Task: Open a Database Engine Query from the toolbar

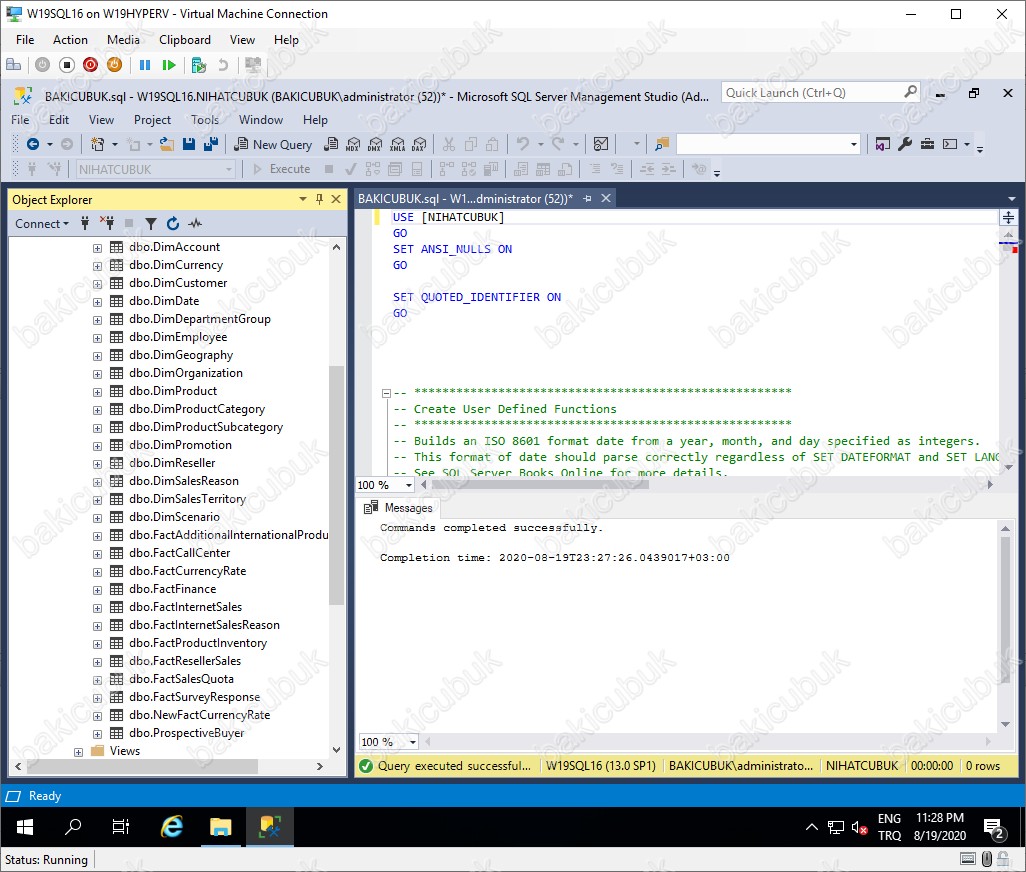Action: click(x=332, y=144)
